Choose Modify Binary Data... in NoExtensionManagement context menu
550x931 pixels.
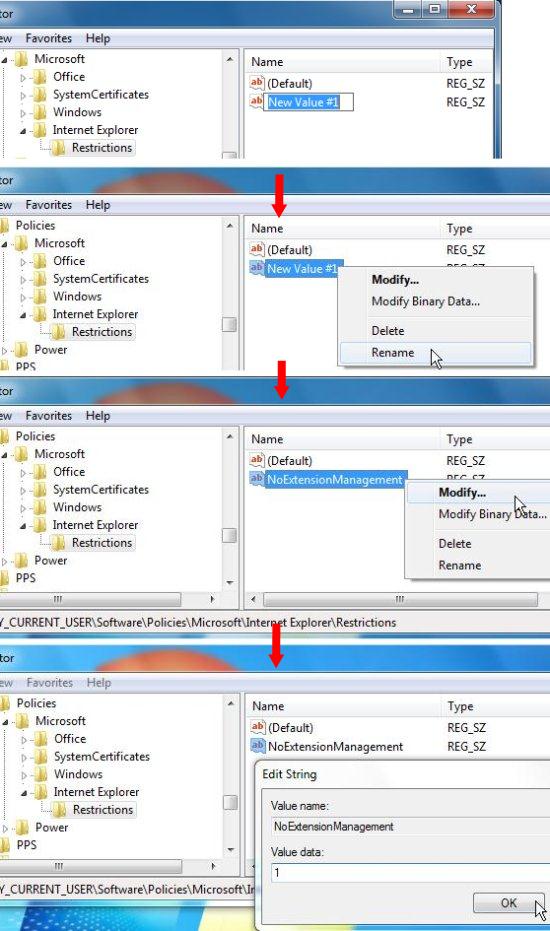478,514
